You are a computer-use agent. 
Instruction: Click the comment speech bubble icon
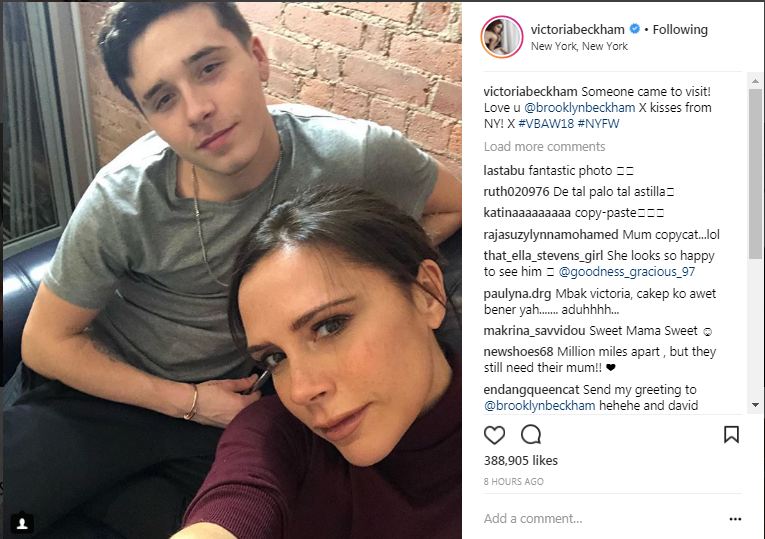point(531,434)
